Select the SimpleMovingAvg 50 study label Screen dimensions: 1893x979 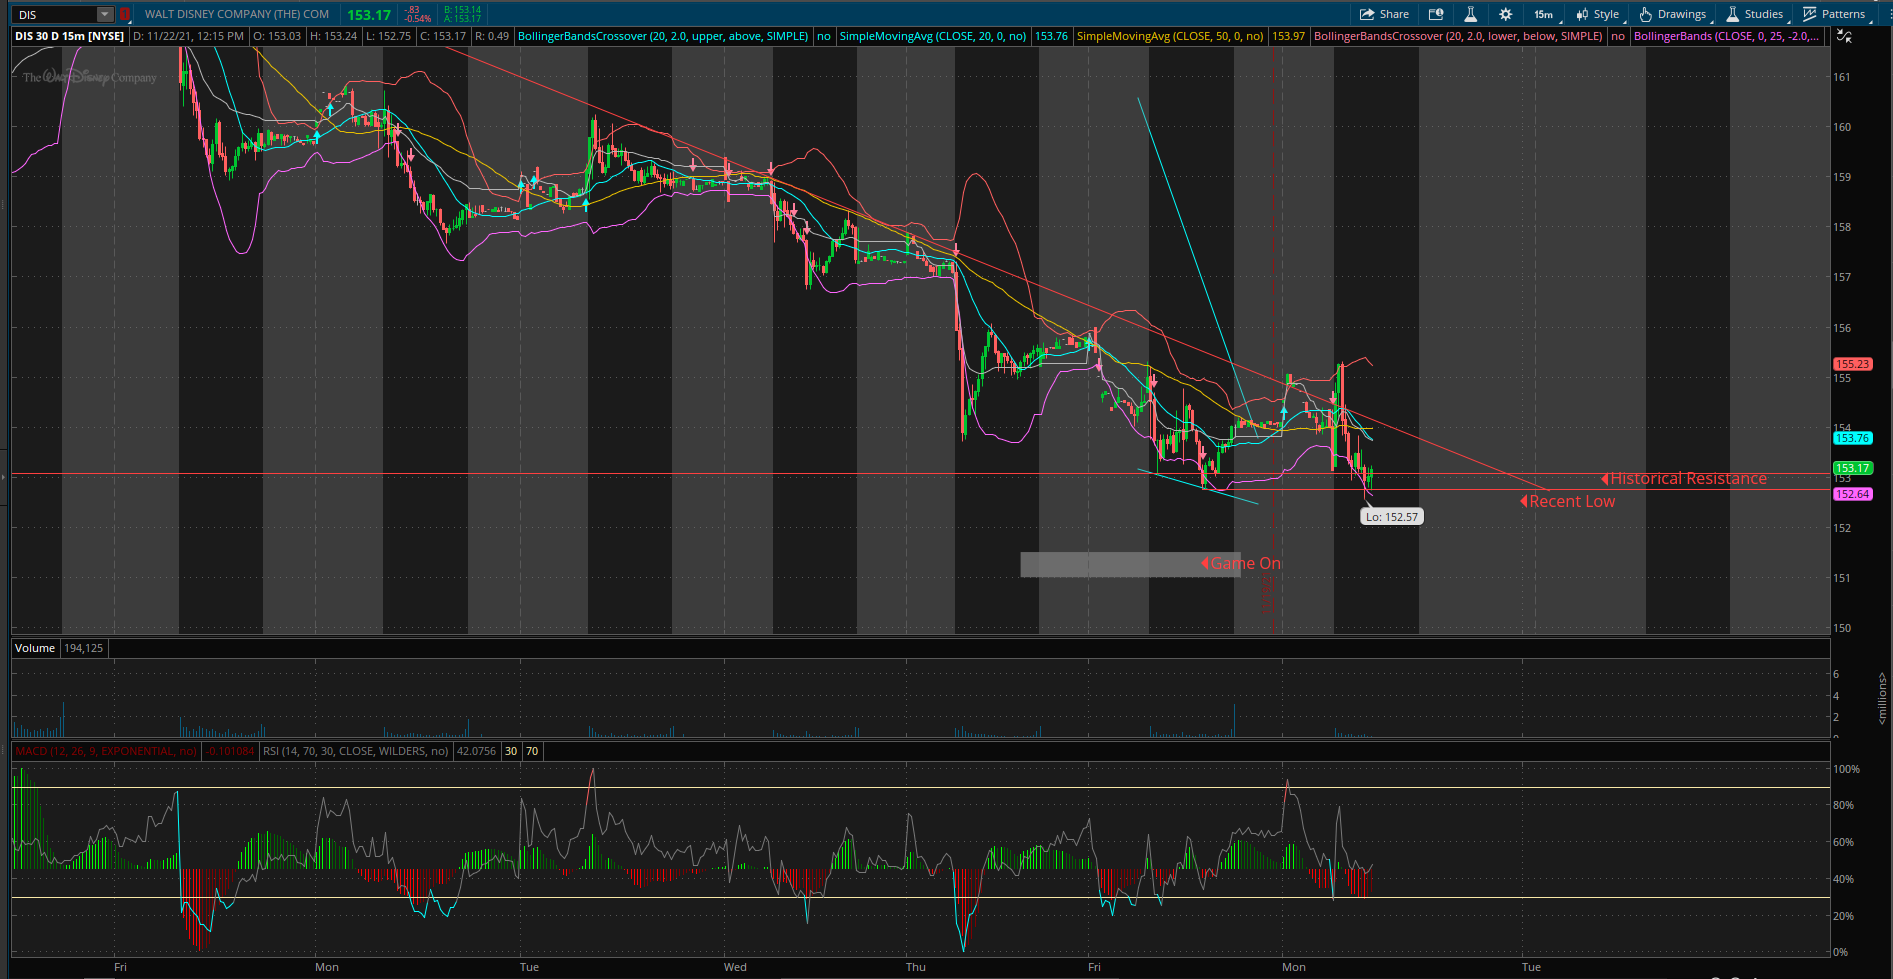click(x=1170, y=36)
